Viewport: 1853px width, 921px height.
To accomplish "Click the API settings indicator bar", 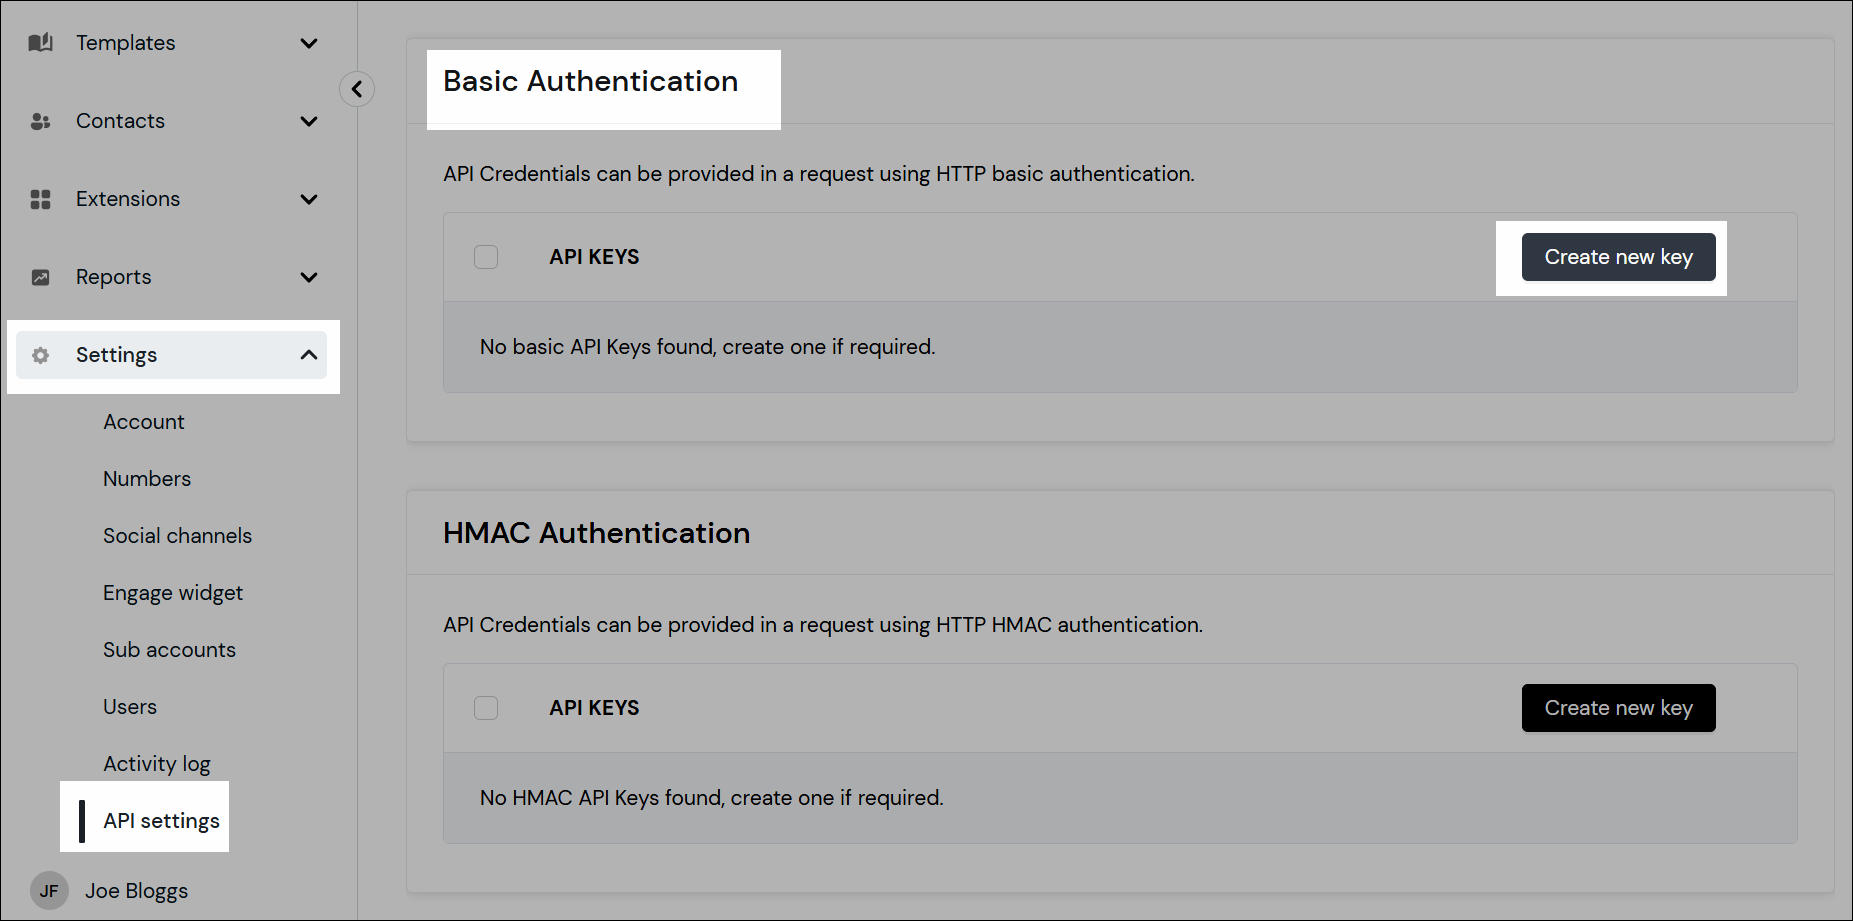I will point(83,820).
